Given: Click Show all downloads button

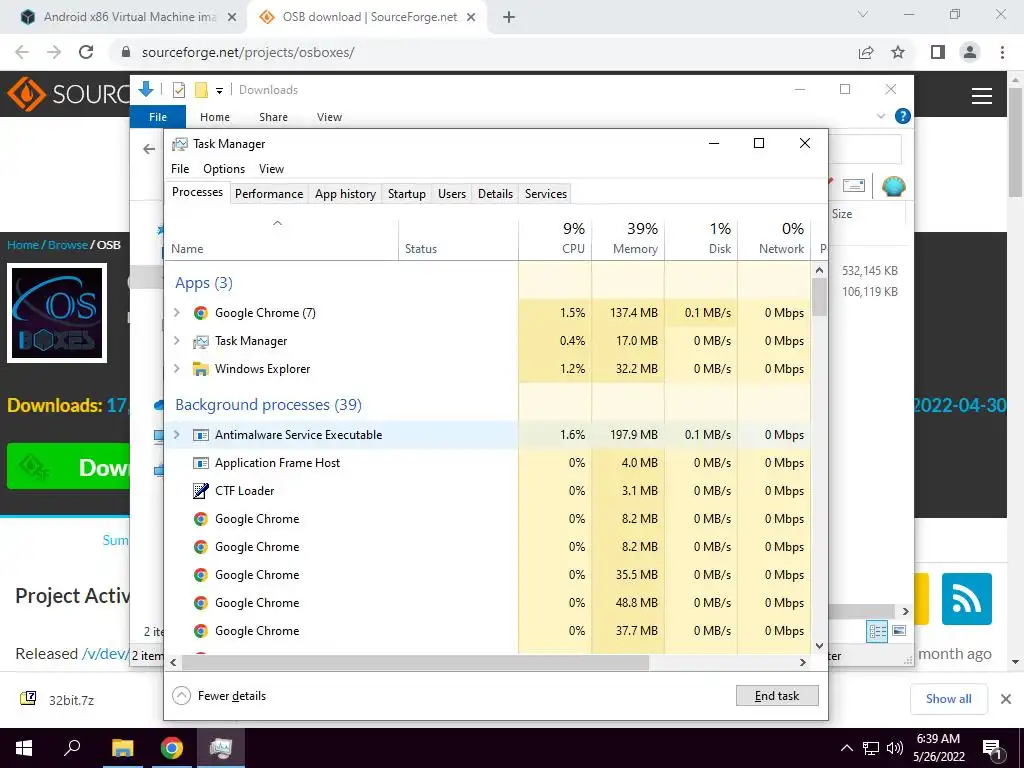Looking at the screenshot, I should 948,699.
